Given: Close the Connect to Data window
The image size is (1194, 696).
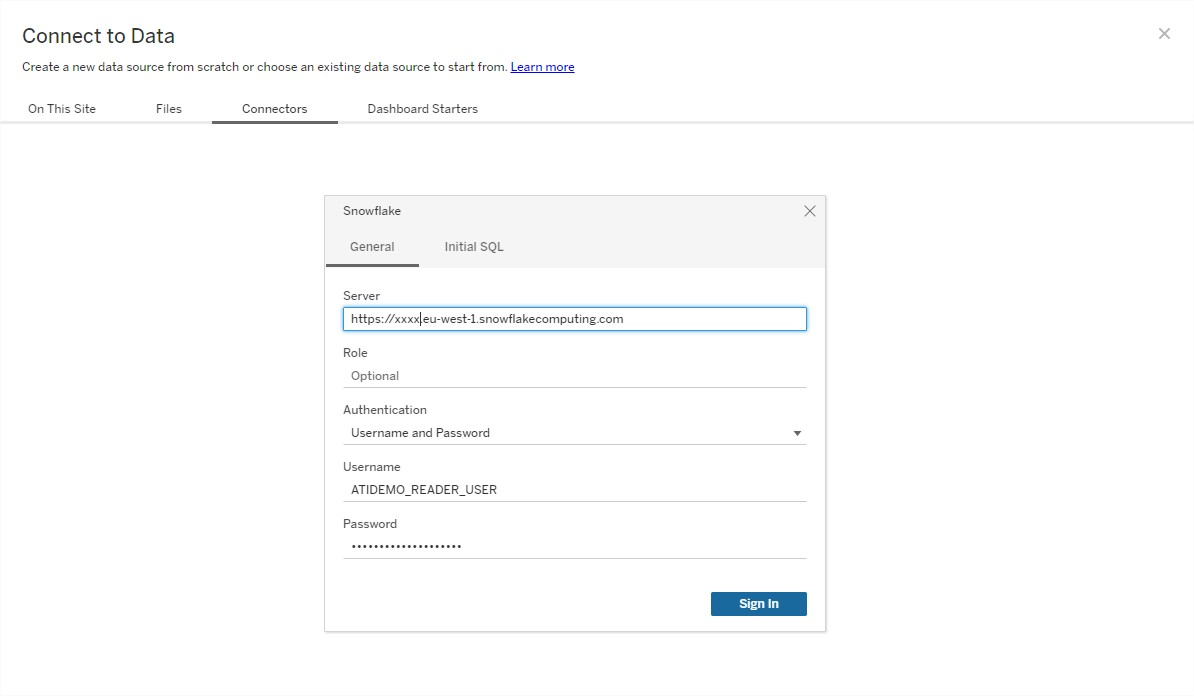Looking at the screenshot, I should coord(1164,34).
